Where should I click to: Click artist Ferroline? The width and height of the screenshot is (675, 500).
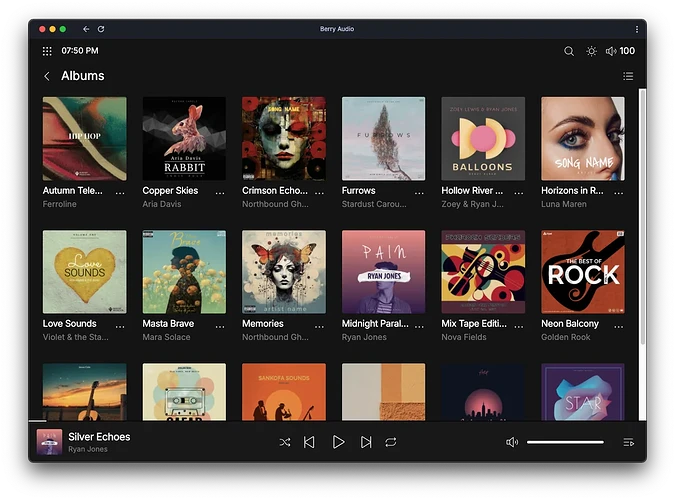pos(59,204)
